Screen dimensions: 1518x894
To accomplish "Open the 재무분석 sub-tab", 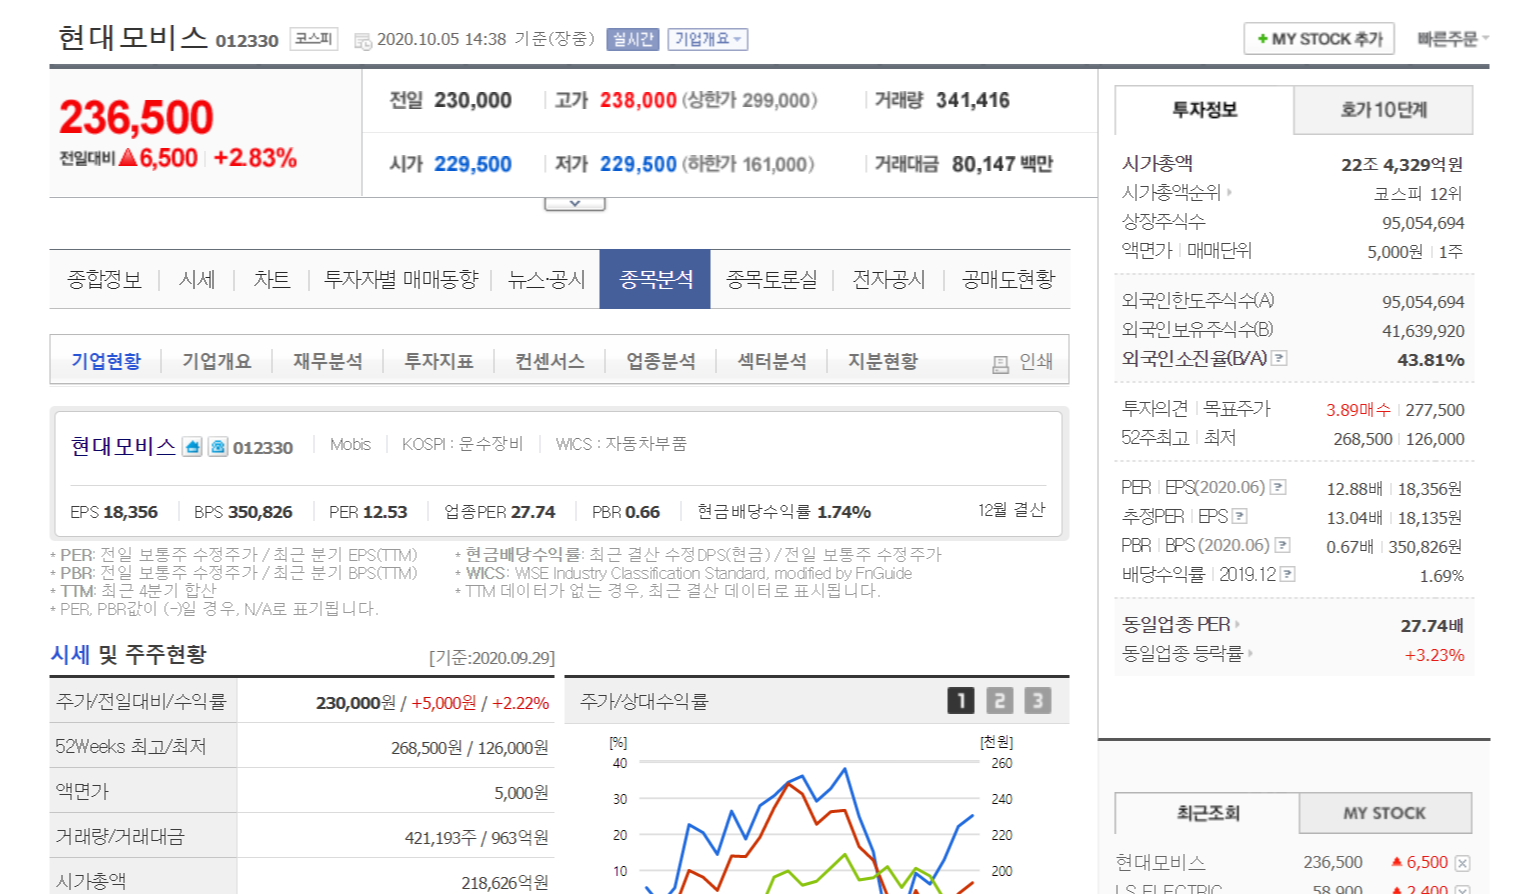I will (327, 361).
